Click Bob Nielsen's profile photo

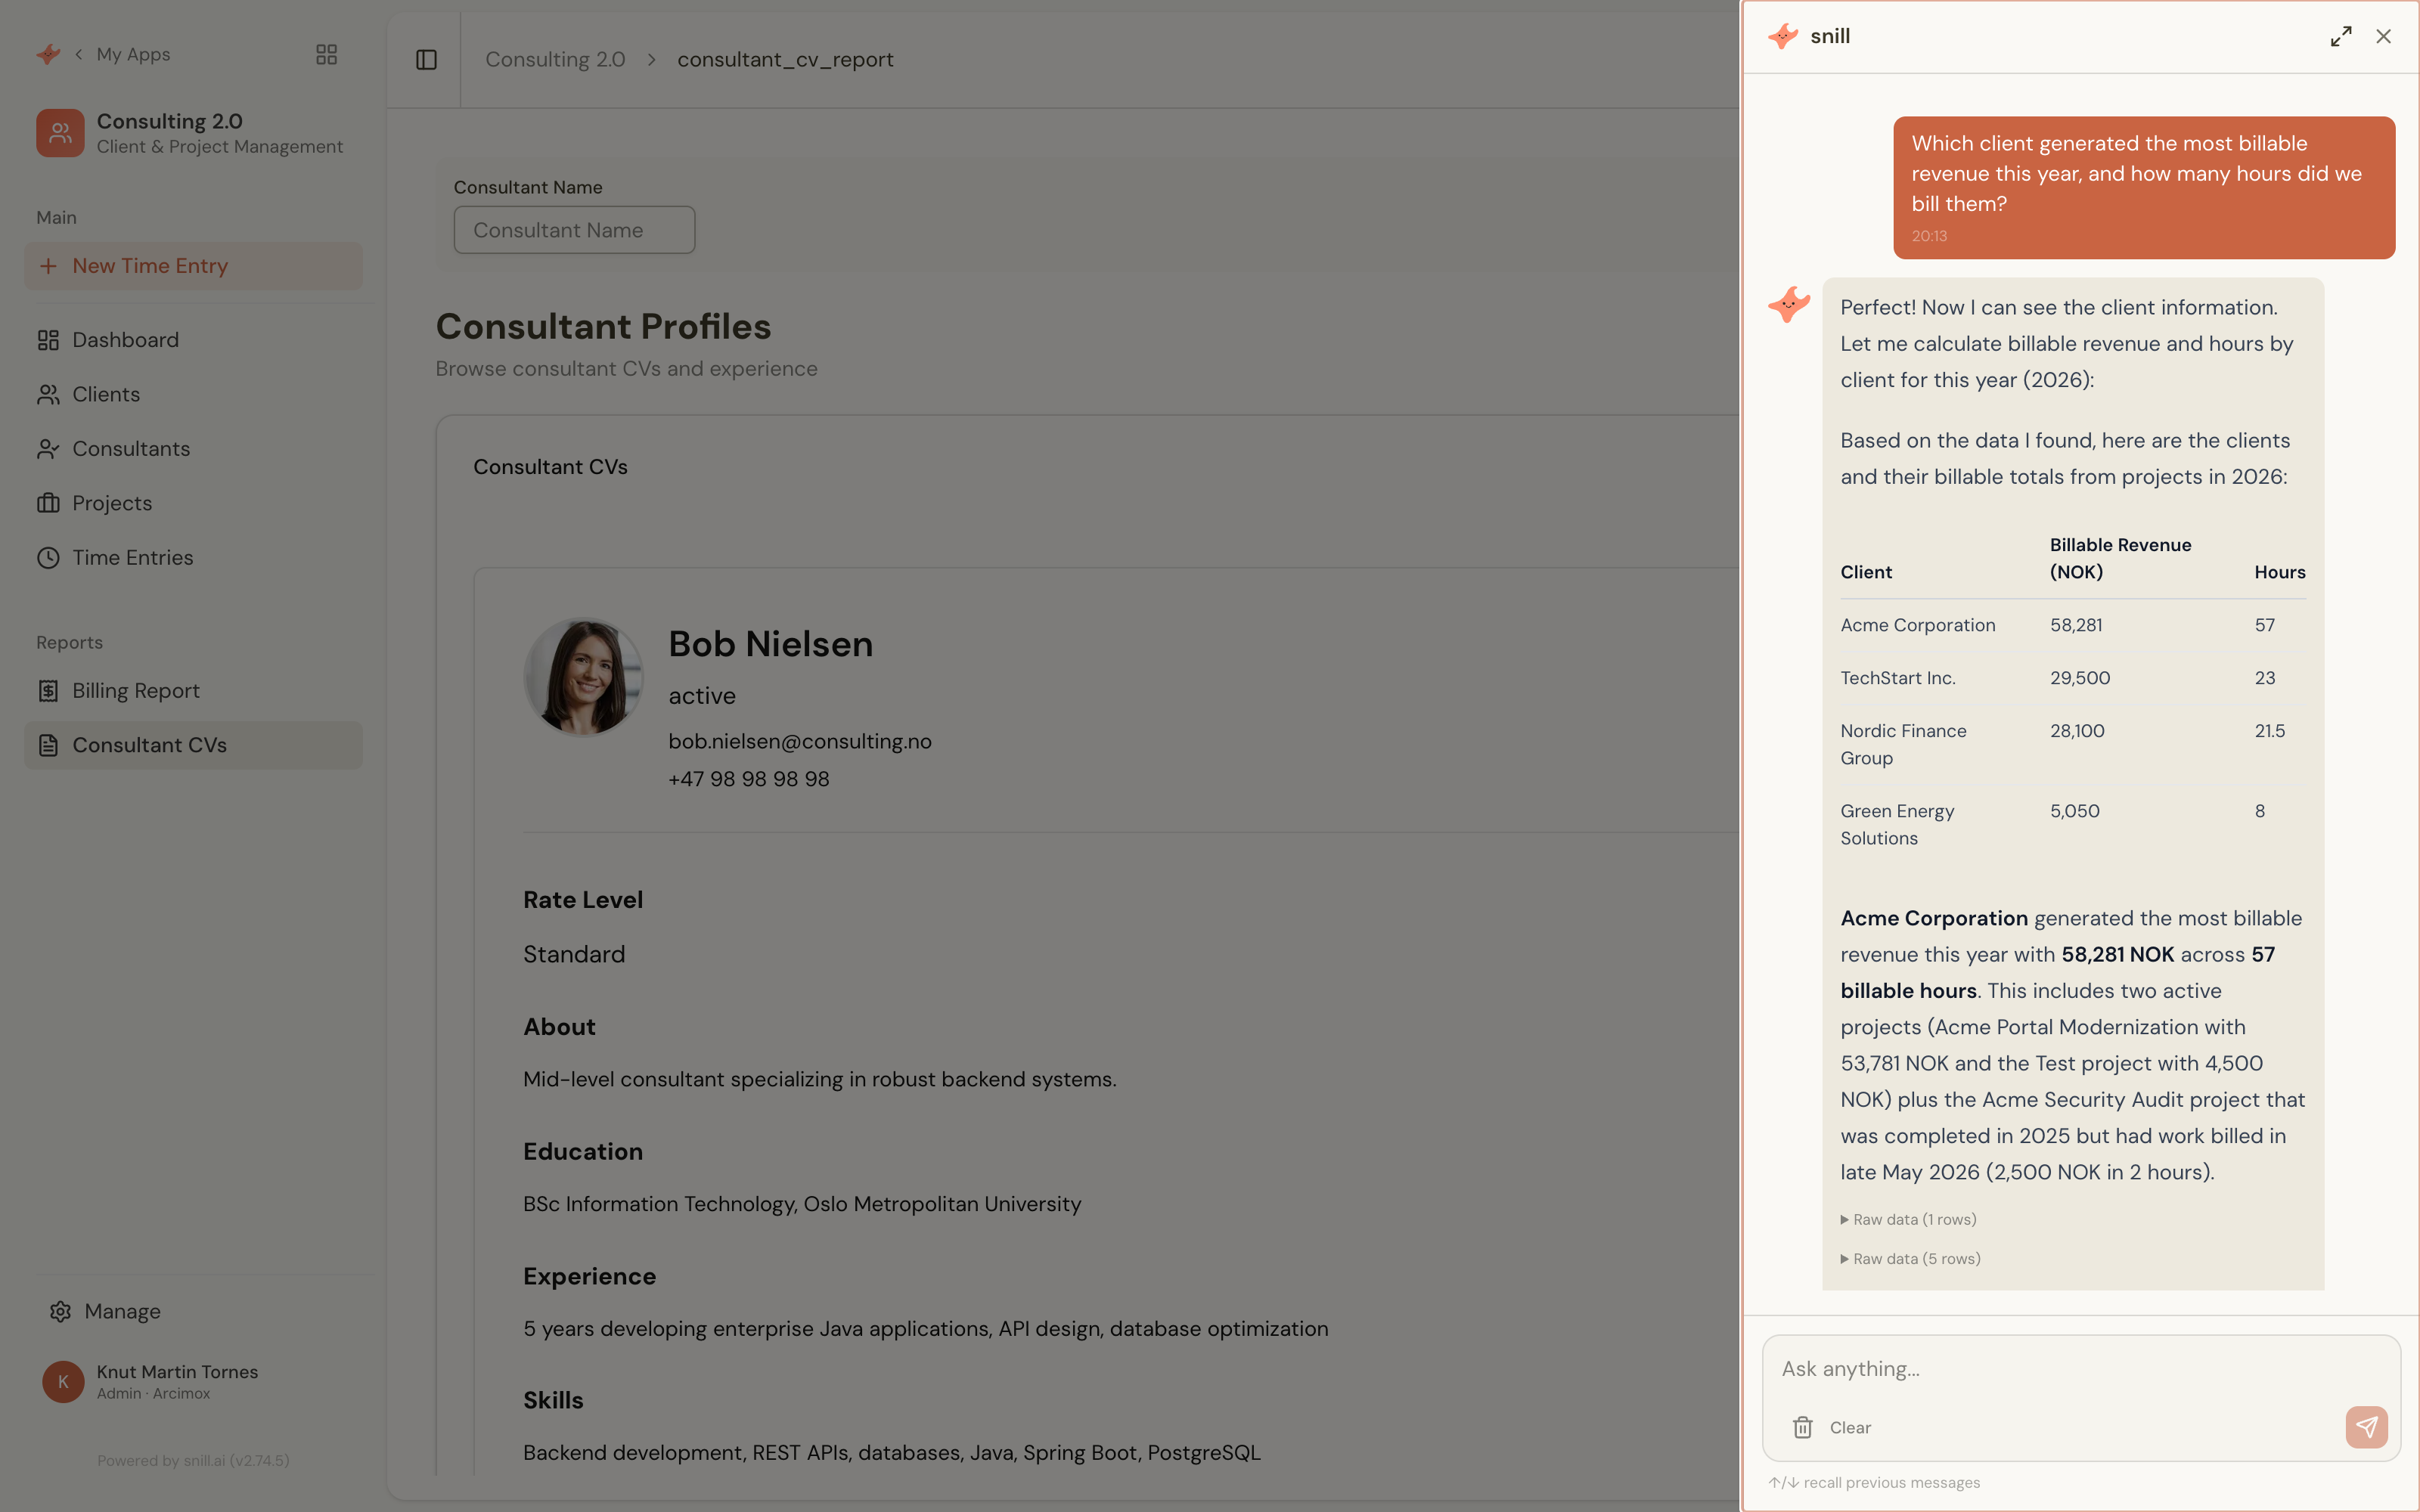[584, 677]
